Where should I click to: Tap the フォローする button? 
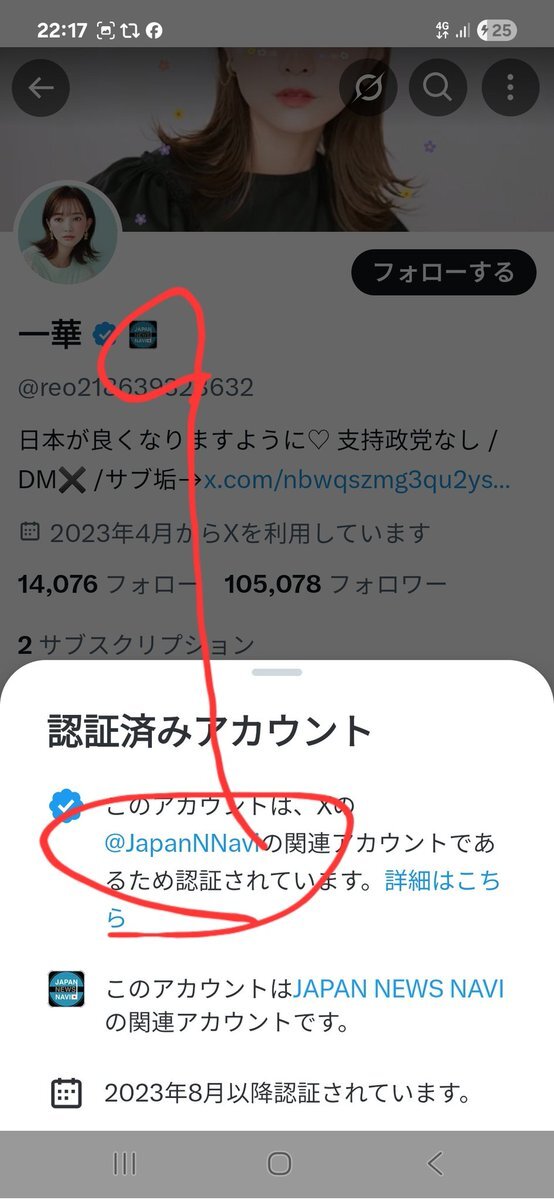(x=443, y=272)
